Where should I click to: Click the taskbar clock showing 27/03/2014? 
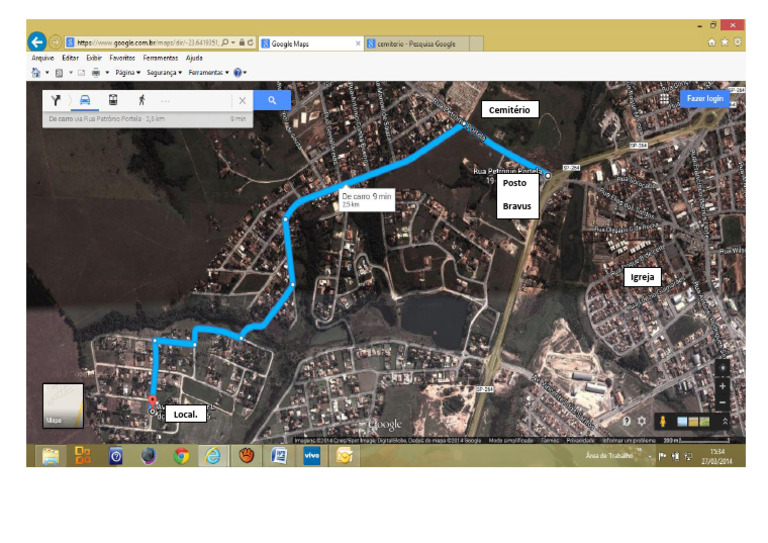coord(717,456)
